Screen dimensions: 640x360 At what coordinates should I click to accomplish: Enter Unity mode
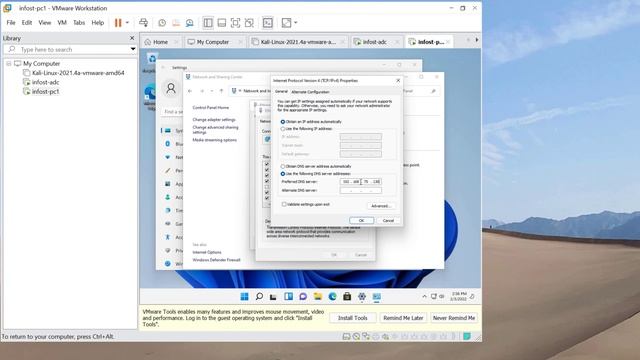(249, 23)
